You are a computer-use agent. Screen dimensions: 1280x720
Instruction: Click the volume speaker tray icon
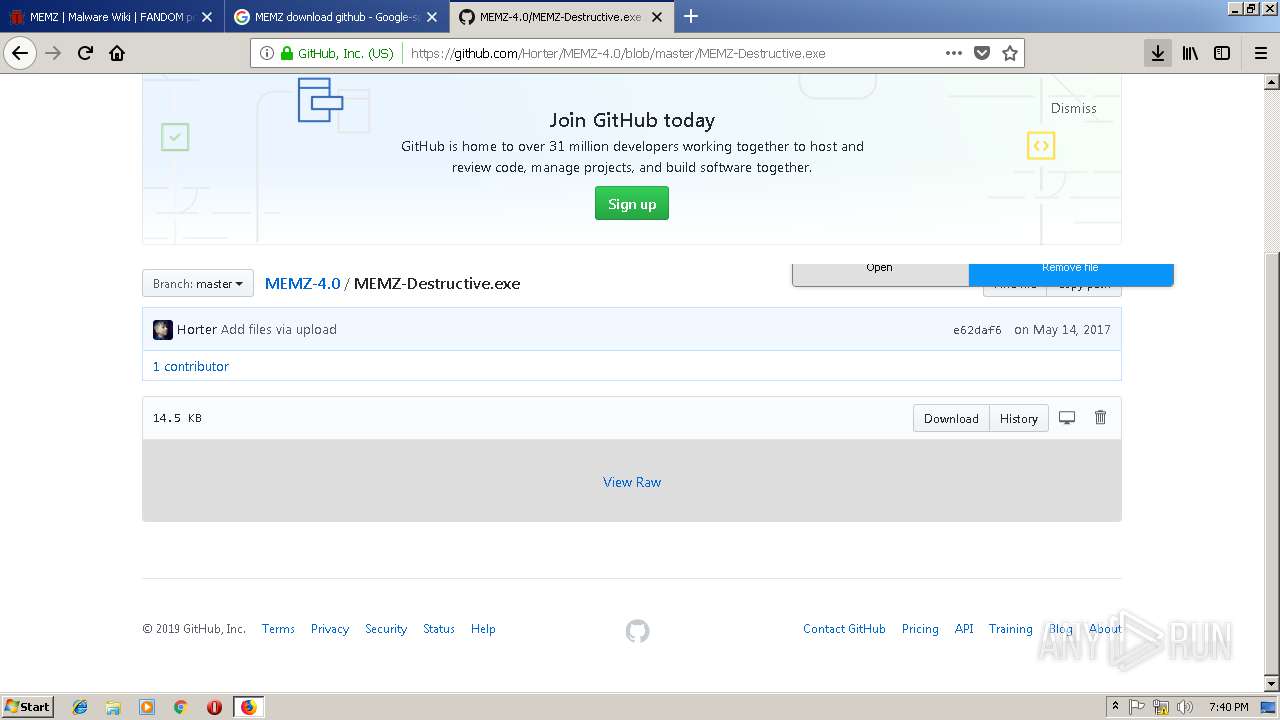point(1185,707)
